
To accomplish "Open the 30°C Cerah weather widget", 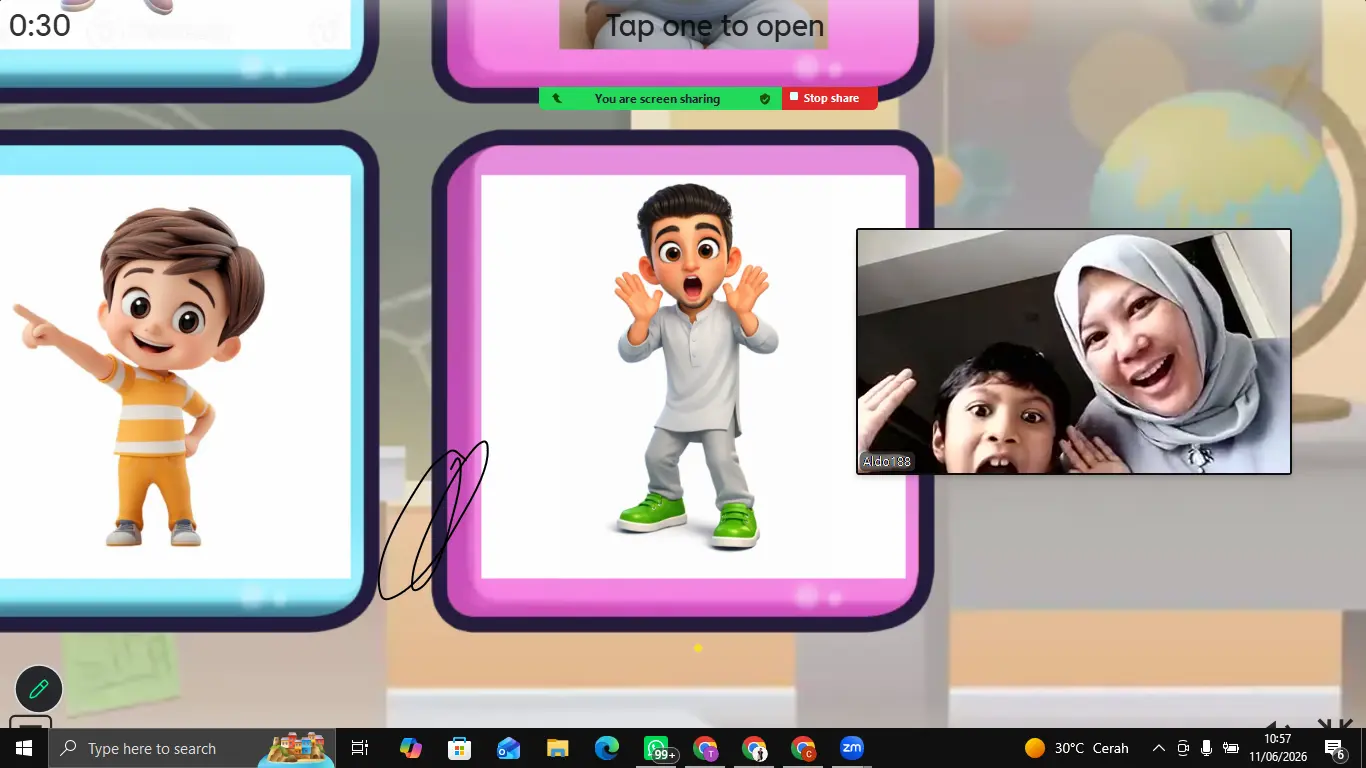I will 1077,748.
